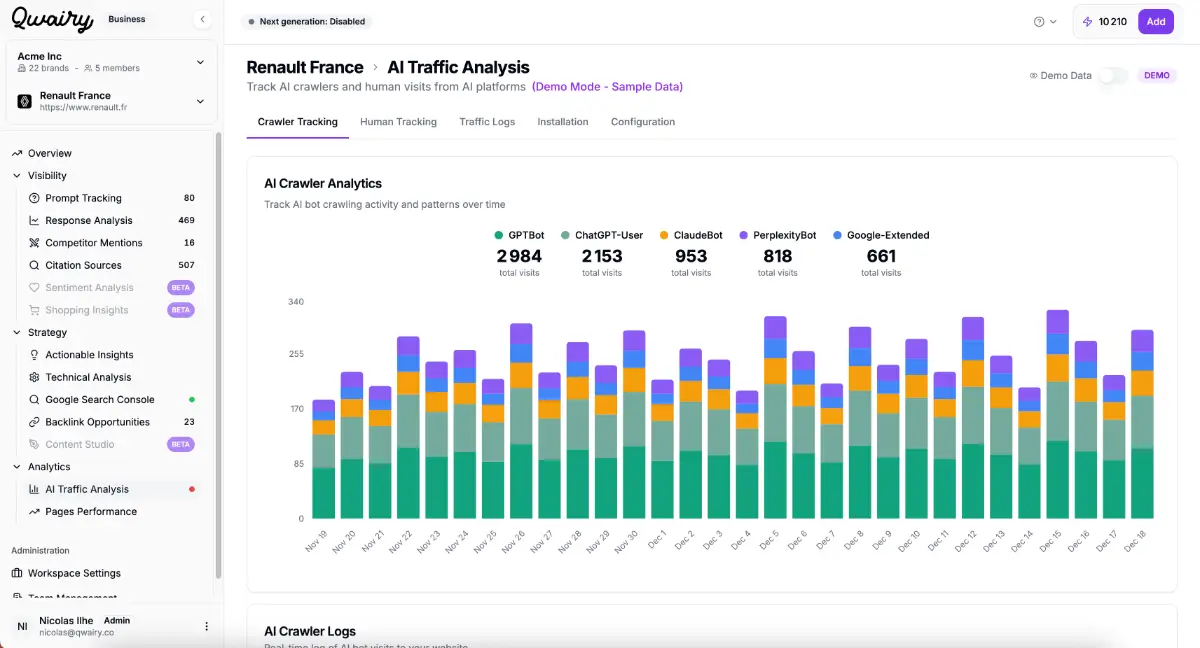Open user options three-dot menu

207,626
